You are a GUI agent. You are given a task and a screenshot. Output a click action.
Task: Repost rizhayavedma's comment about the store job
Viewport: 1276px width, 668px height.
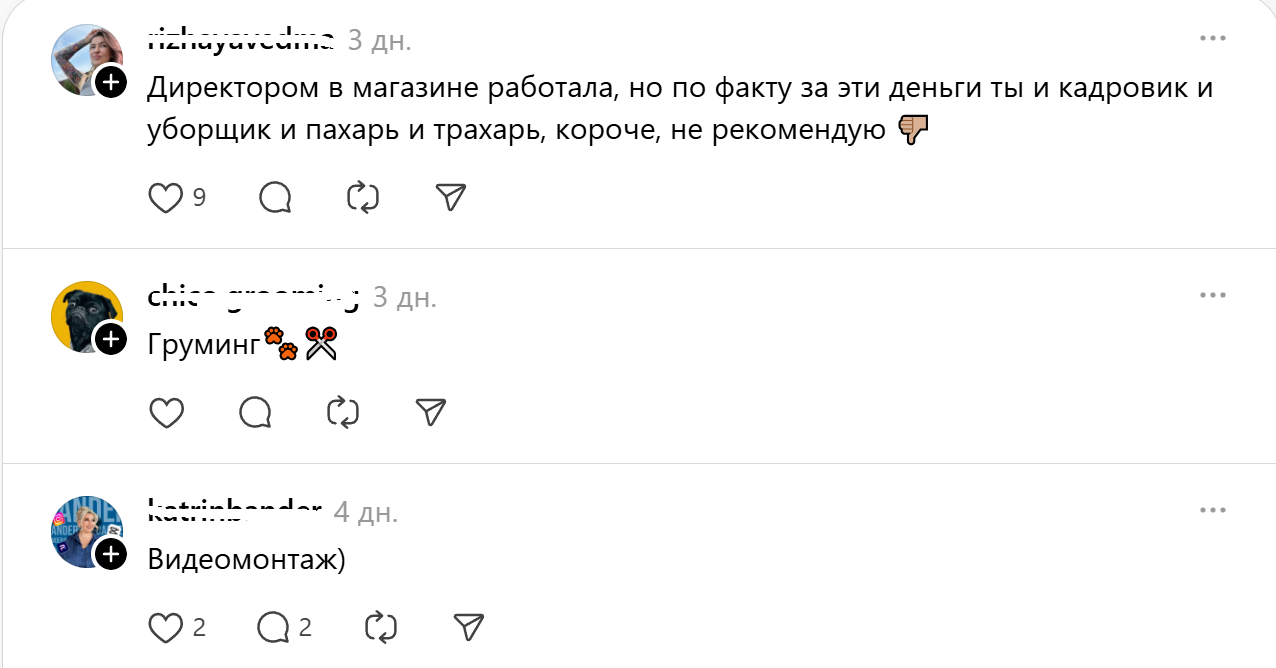click(363, 197)
